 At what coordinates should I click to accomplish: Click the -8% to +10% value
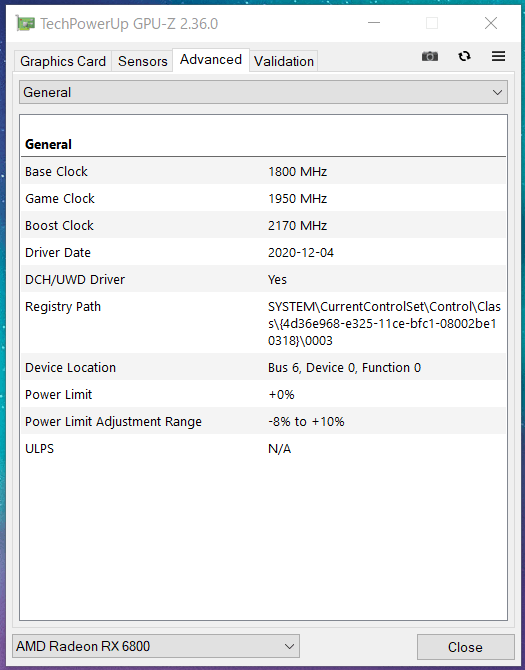tap(306, 422)
